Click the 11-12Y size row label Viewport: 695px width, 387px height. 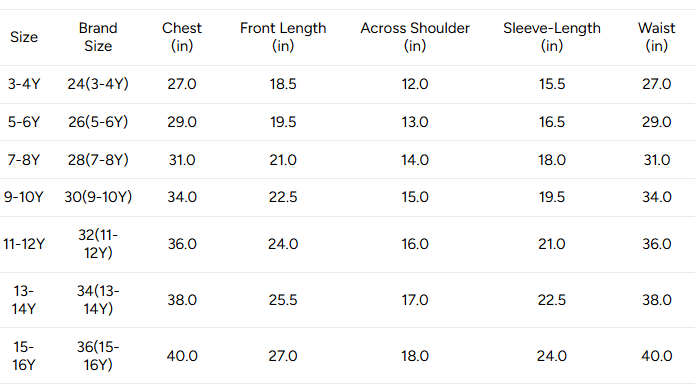coord(24,244)
